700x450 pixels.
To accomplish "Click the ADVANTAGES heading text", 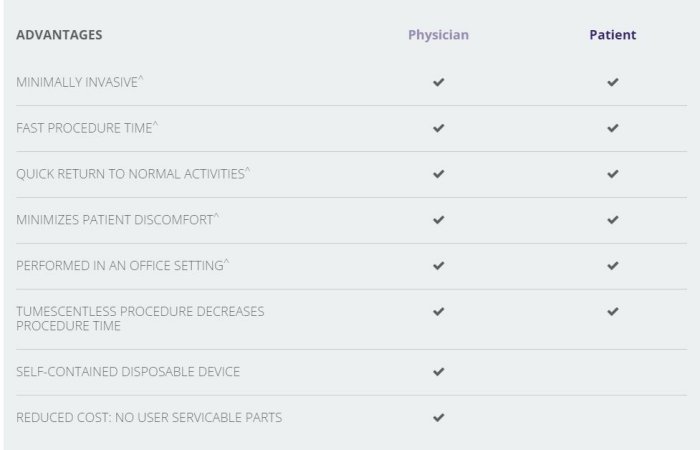I will pyautogui.click(x=59, y=35).
